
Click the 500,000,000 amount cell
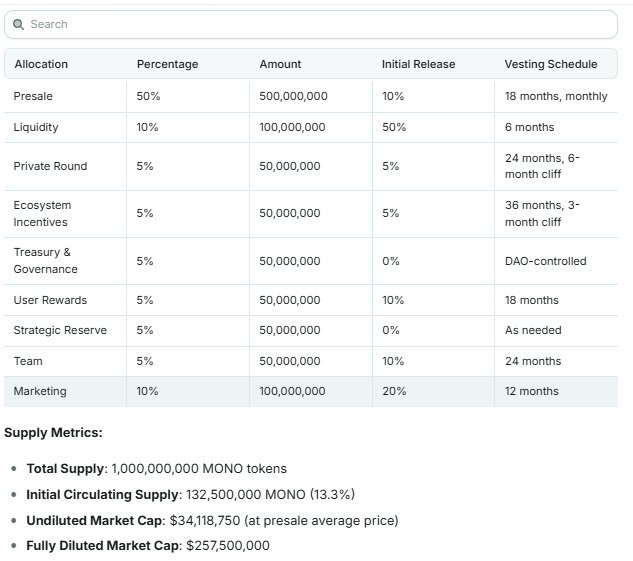[310, 96]
